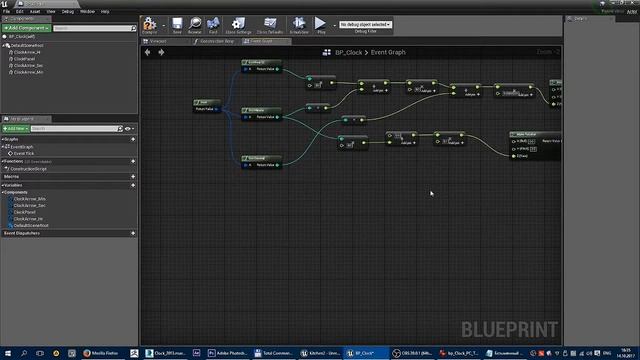The width and height of the screenshot is (640, 360).
Task: Click the taskbar search magnifier icon
Action: [24, 353]
